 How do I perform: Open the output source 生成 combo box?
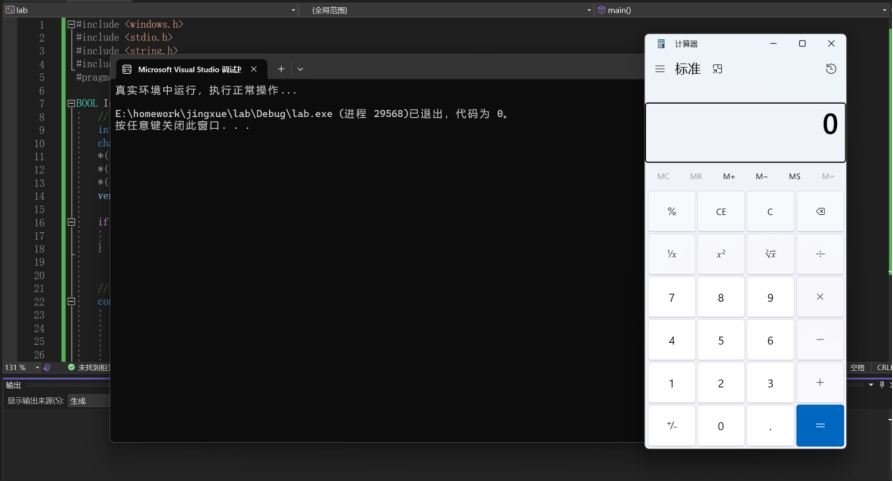(89, 401)
